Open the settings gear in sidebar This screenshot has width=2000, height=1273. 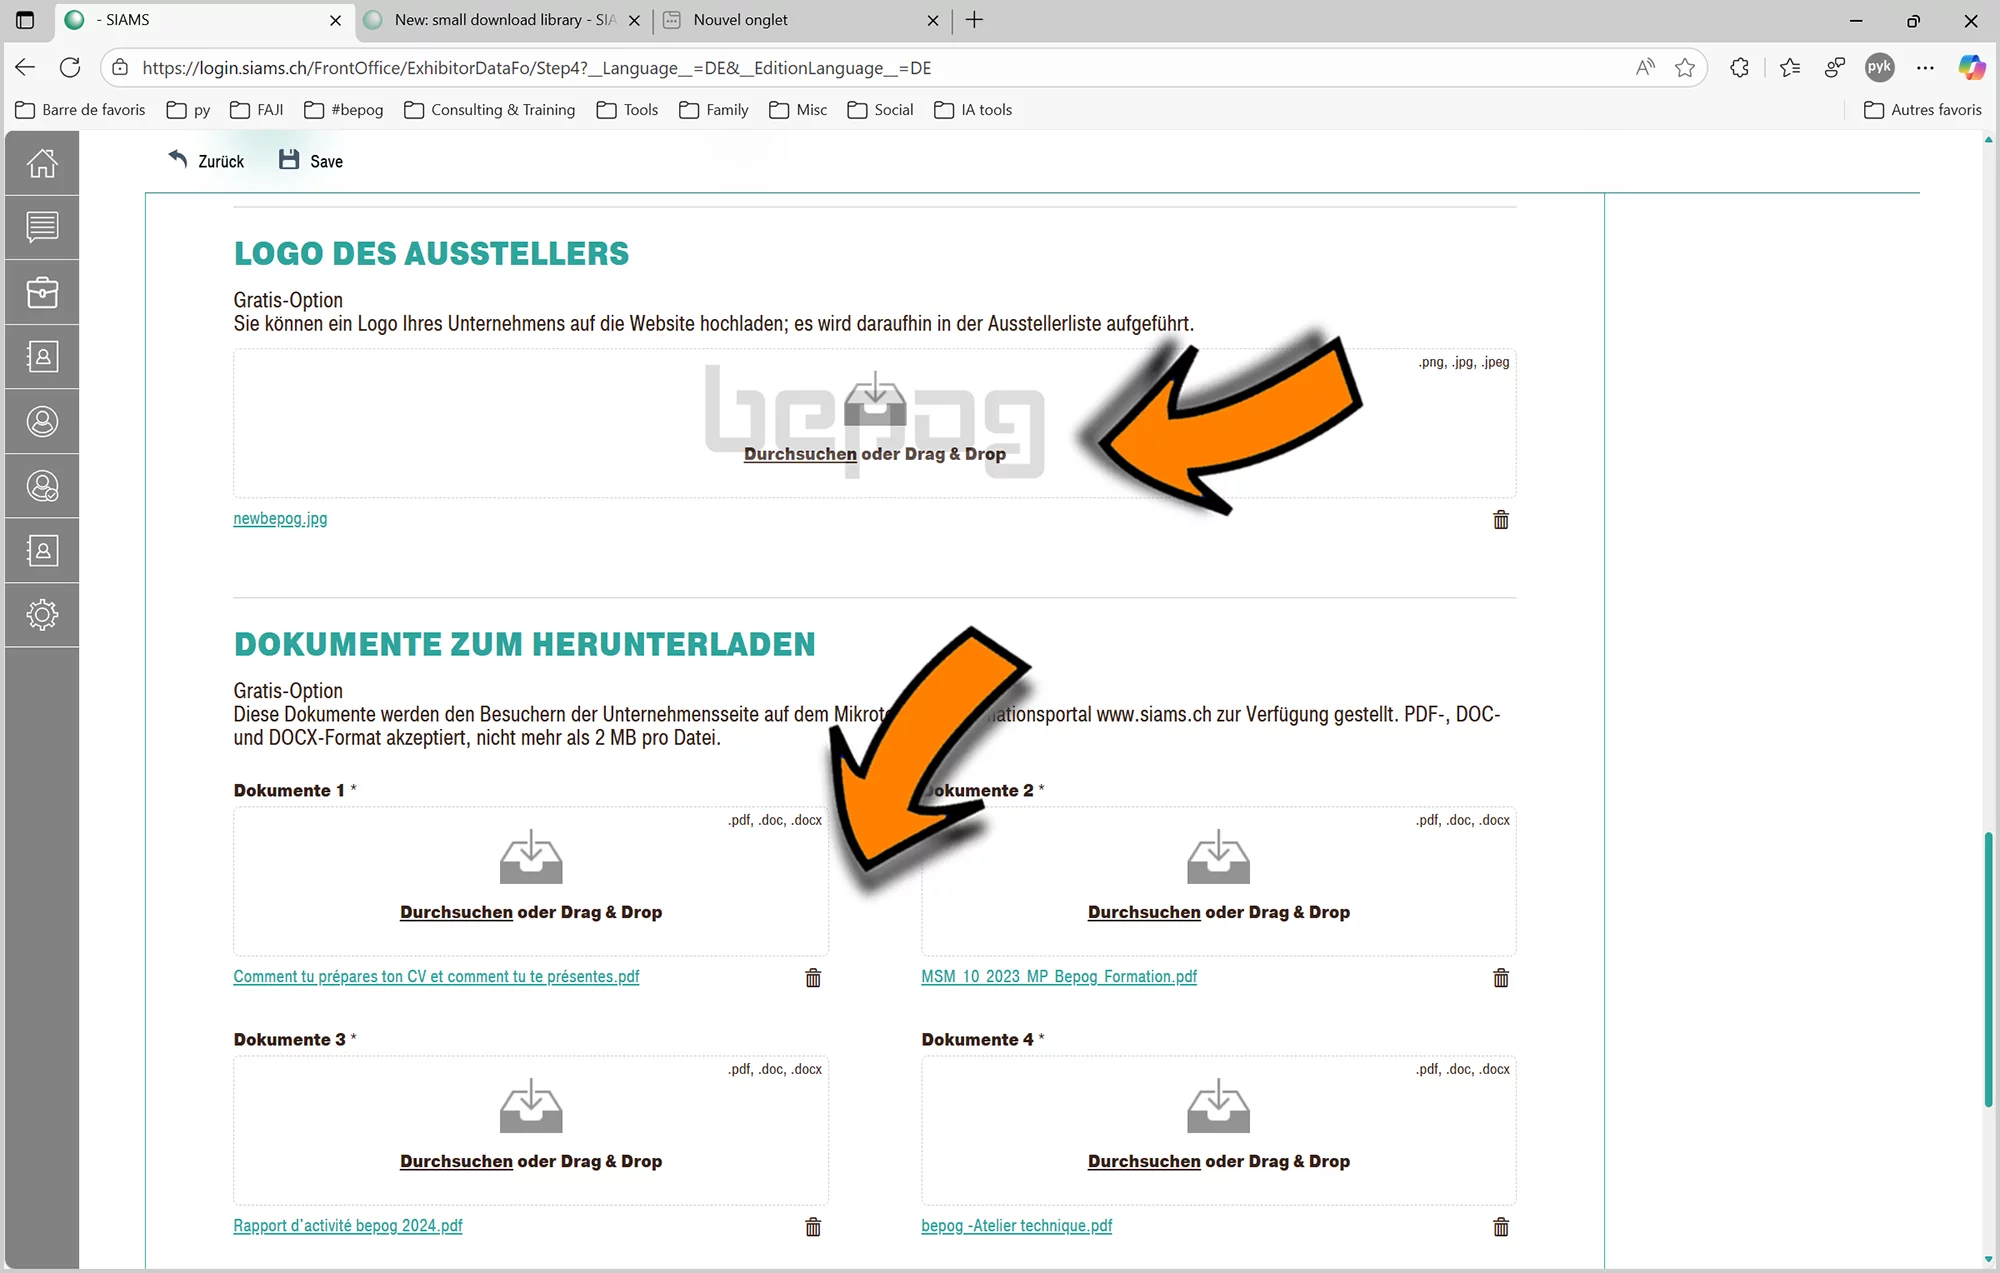(42, 614)
